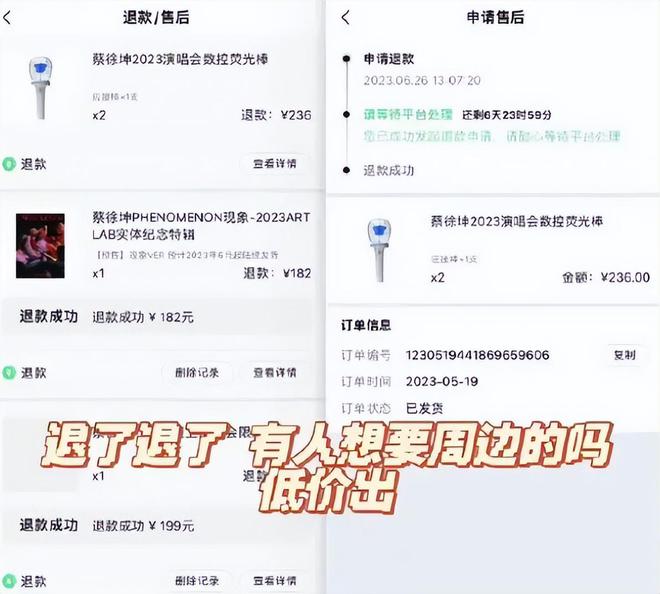The width and height of the screenshot is (660, 594).
Task: Click the green 退款 icon under the ¥182 album order
Action: pos(9,373)
